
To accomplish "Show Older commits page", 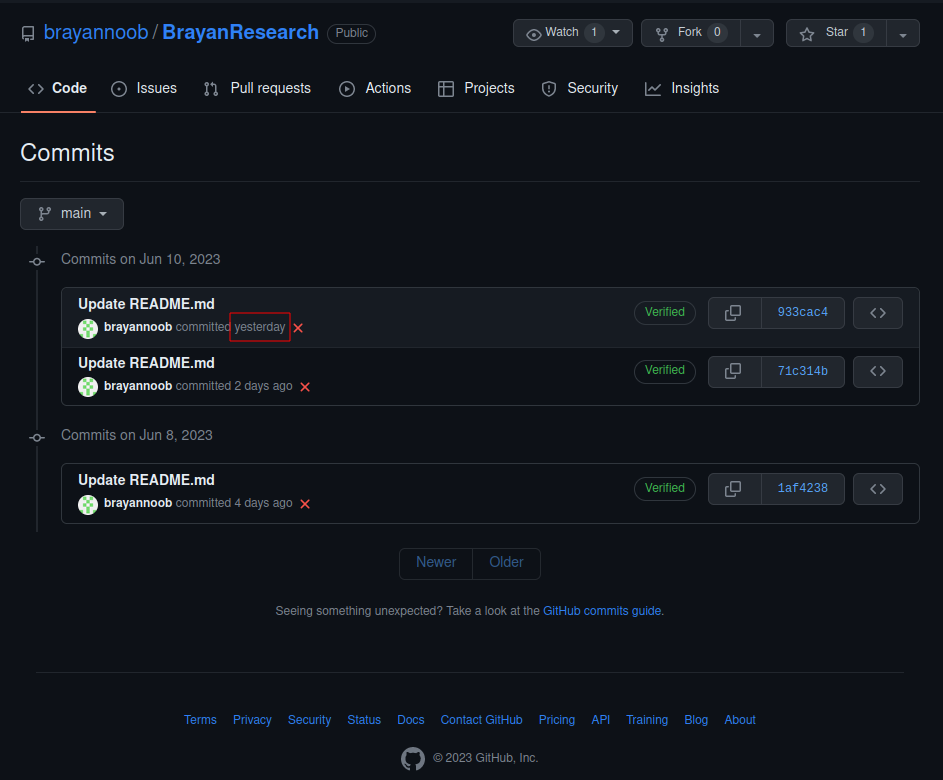I will pyautogui.click(x=506, y=562).
